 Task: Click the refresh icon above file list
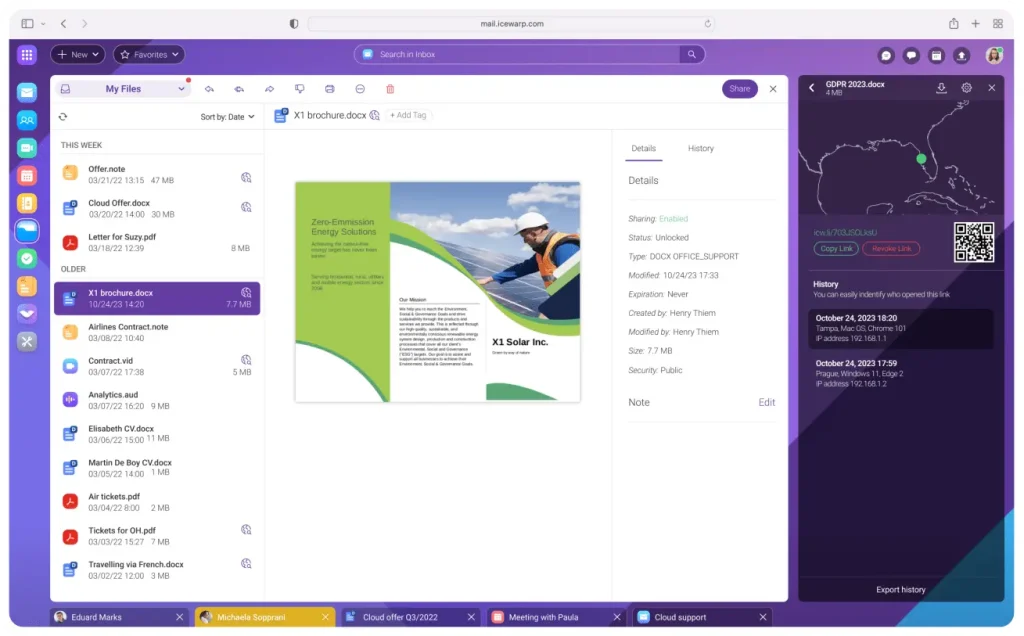pos(63,117)
